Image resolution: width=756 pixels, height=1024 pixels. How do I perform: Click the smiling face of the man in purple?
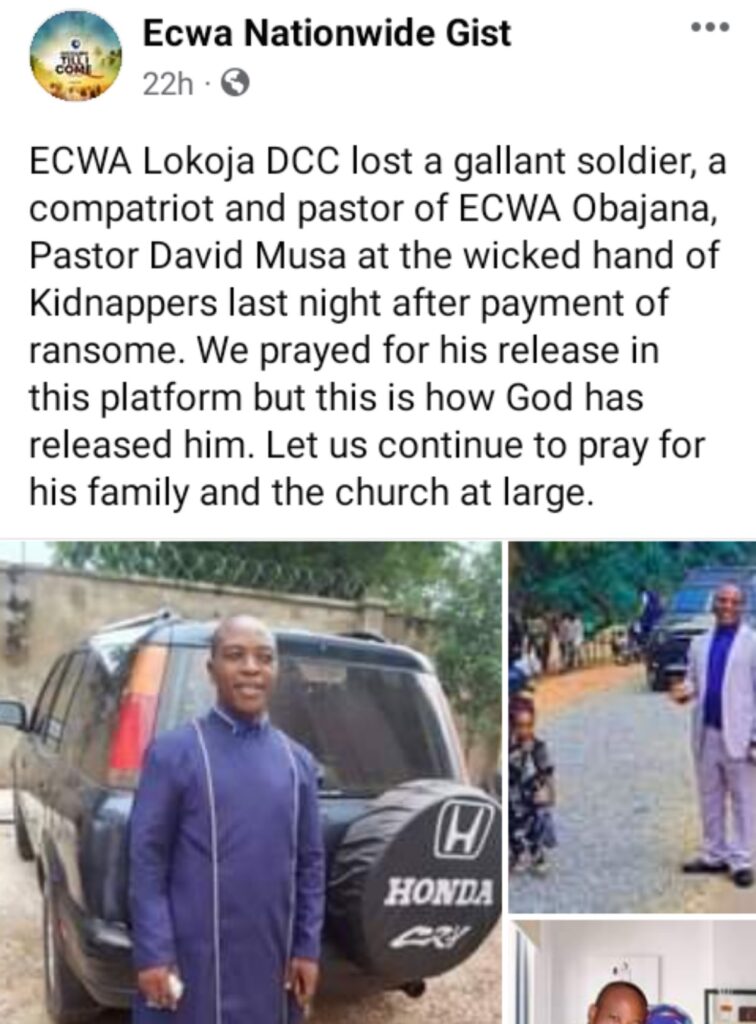[244, 669]
